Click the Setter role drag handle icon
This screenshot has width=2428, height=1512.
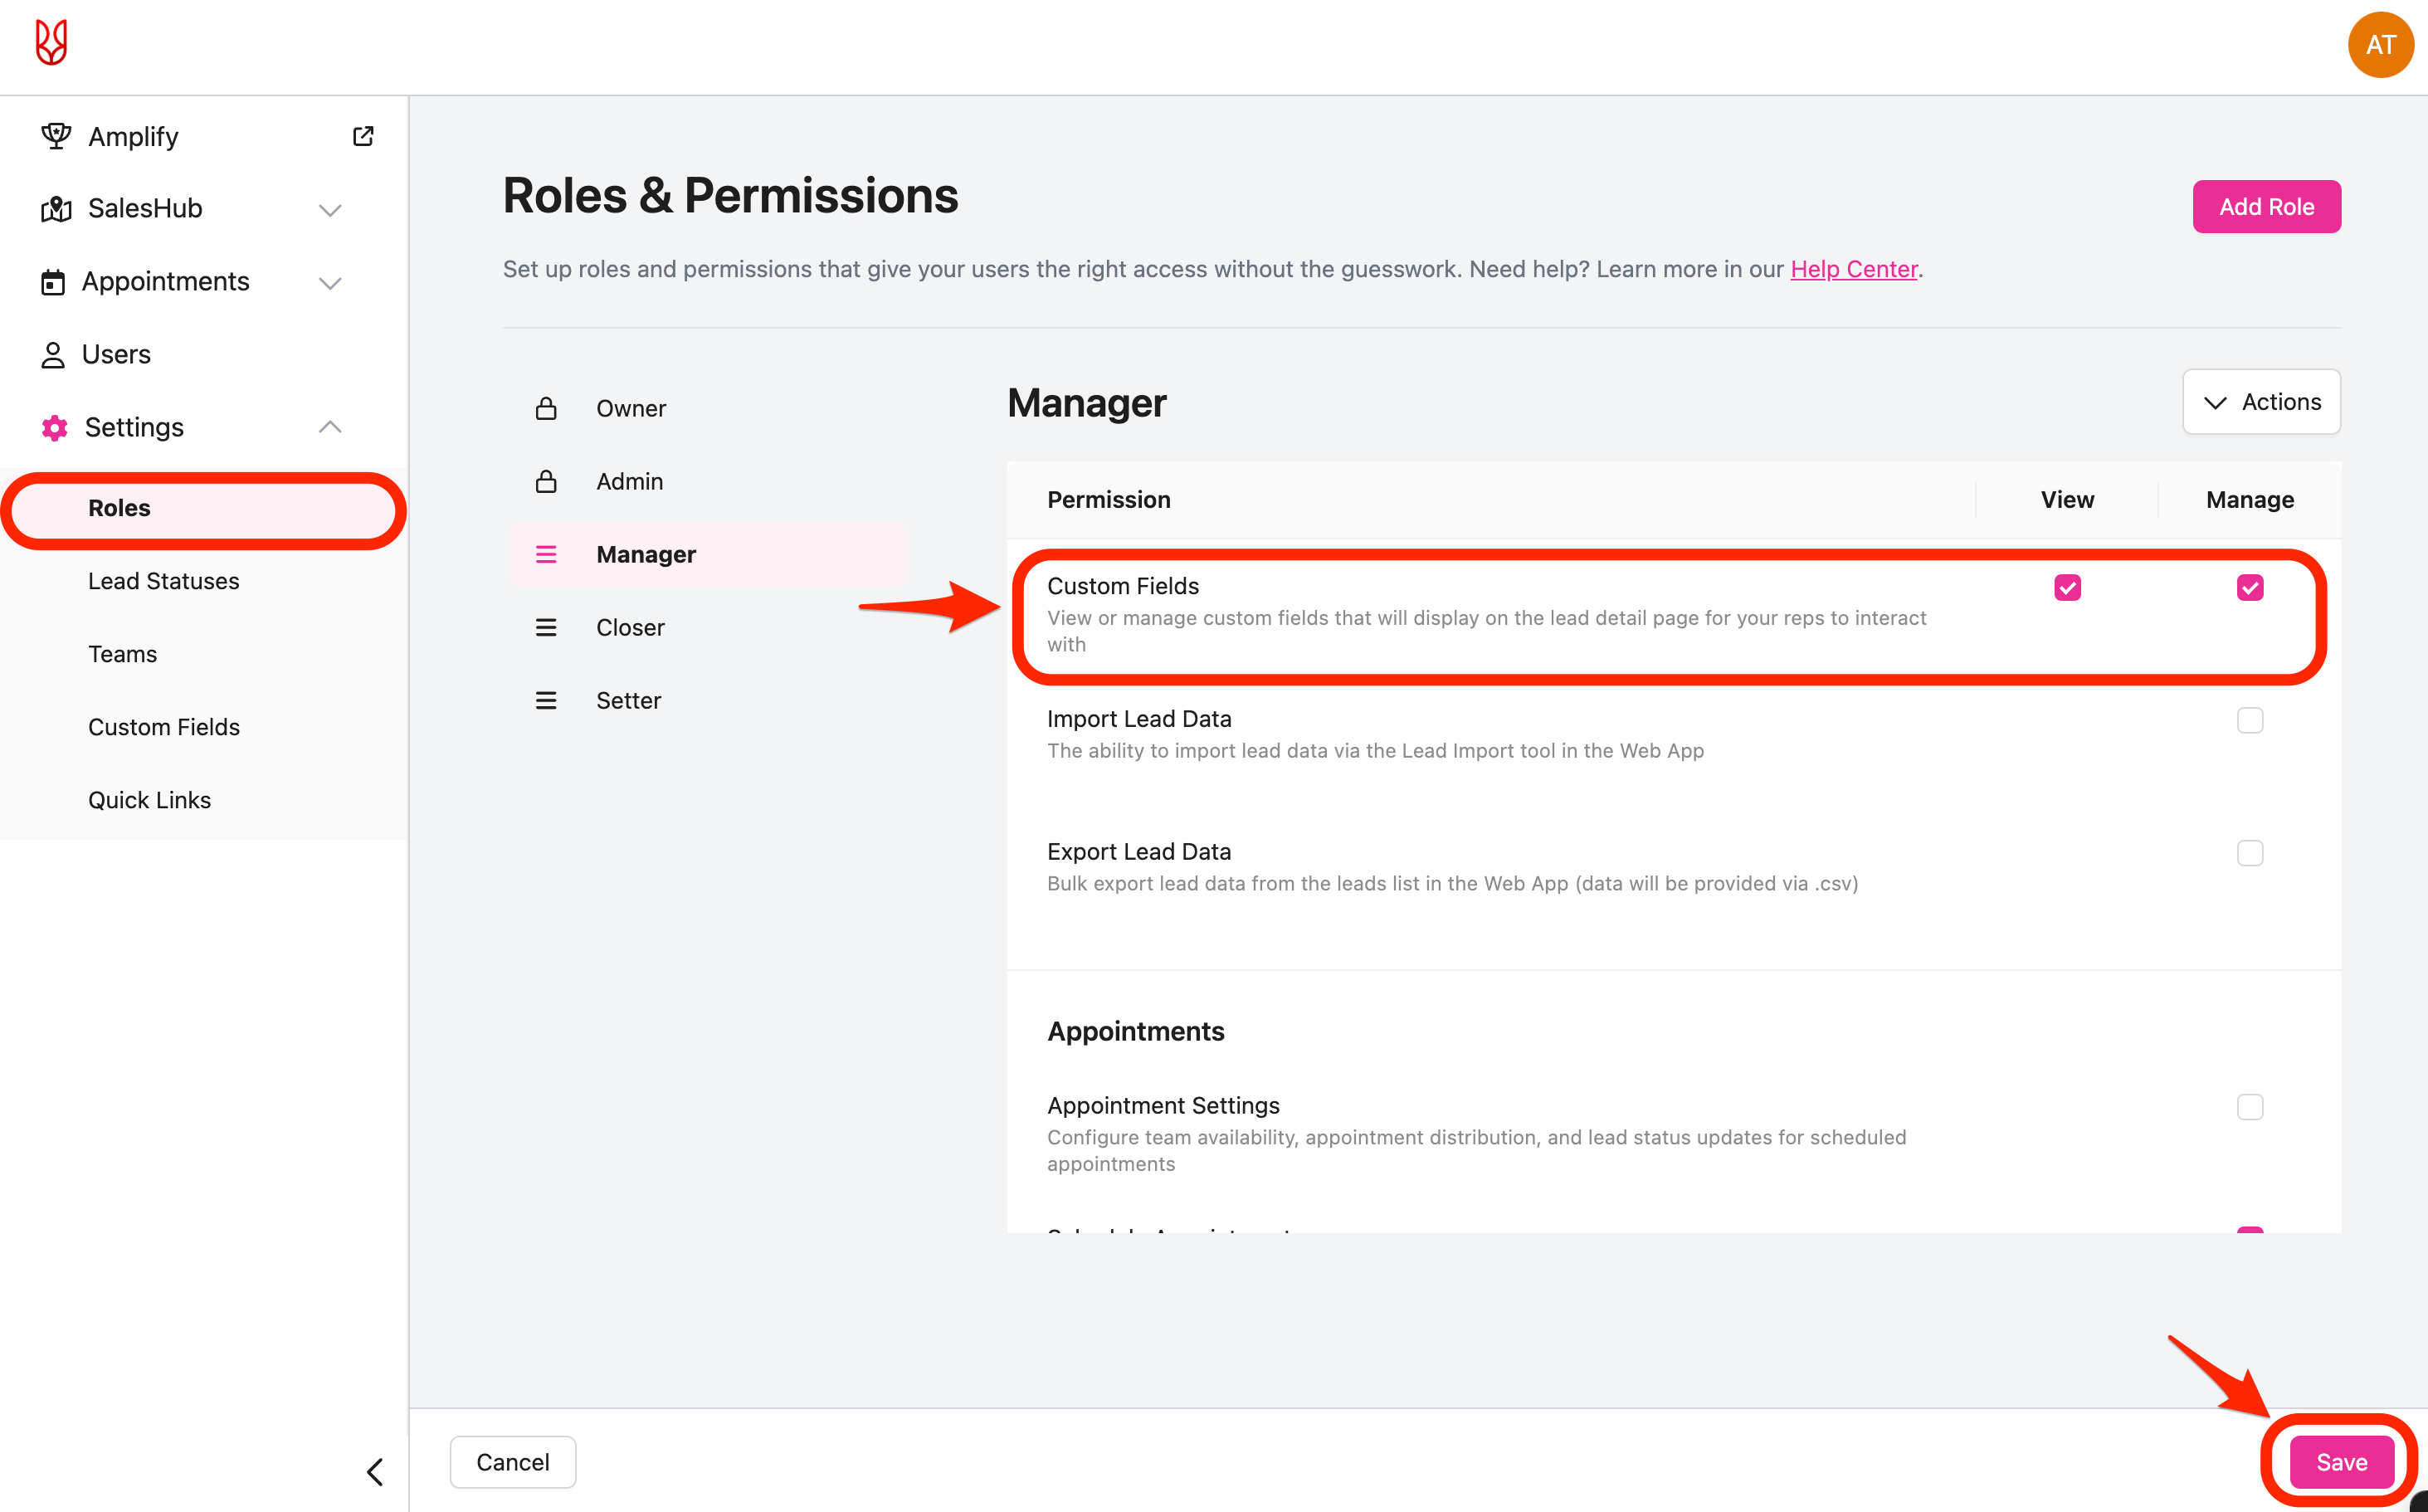546,700
